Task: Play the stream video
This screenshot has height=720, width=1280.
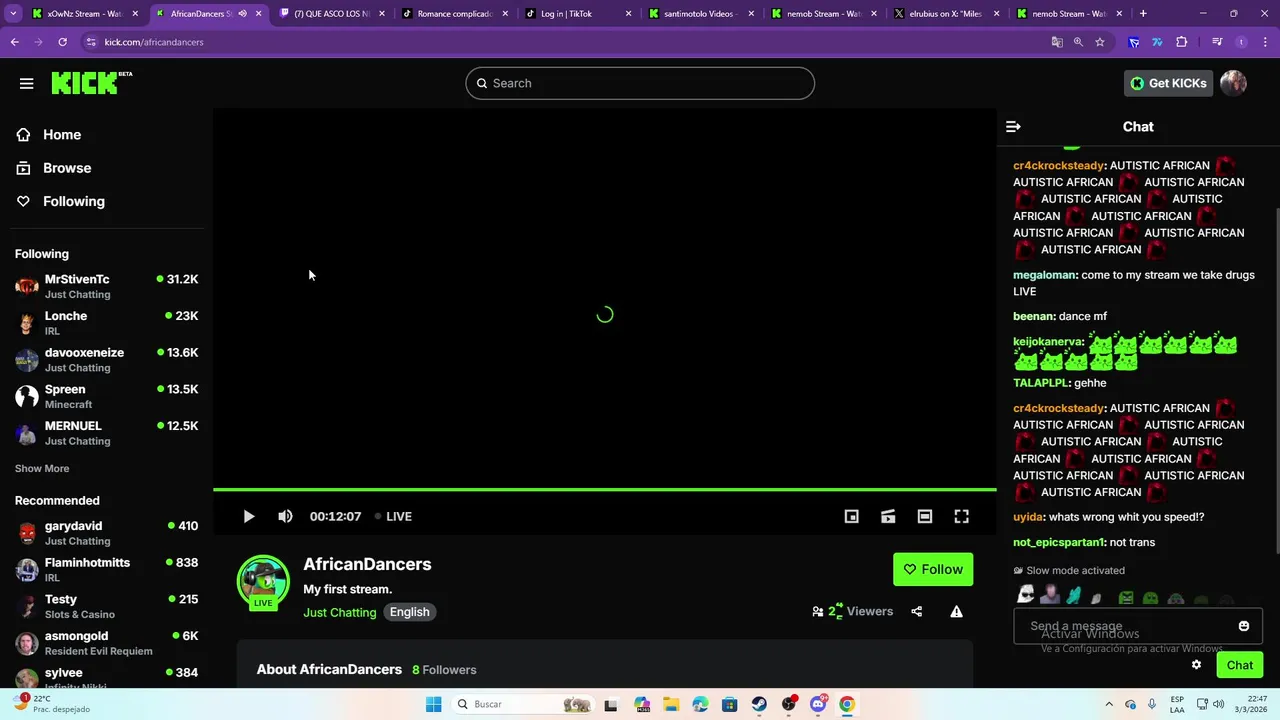Action: tap(248, 516)
